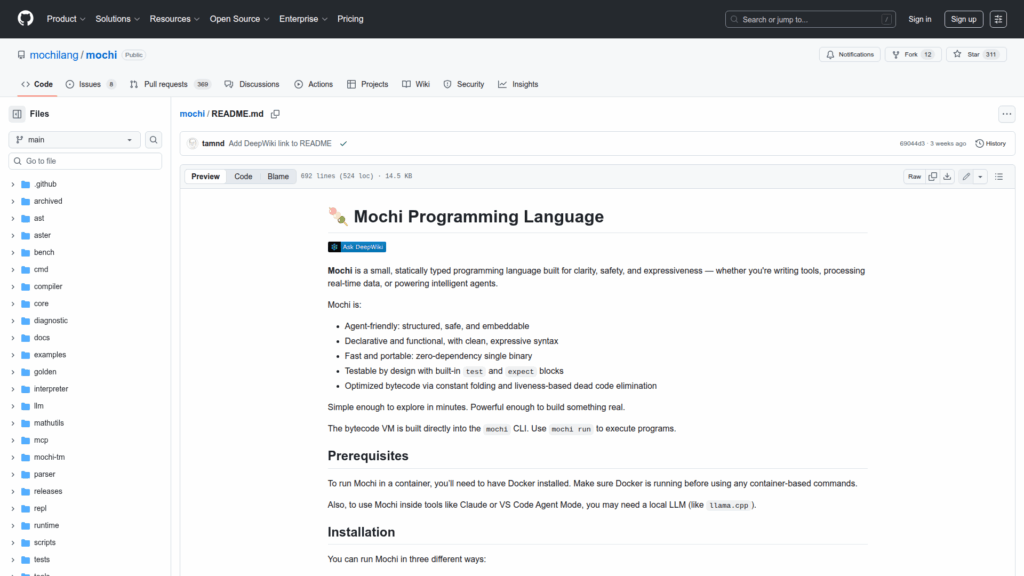The height and width of the screenshot is (576, 1024).
Task: Open the main branch selector dropdown
Action: coord(75,140)
